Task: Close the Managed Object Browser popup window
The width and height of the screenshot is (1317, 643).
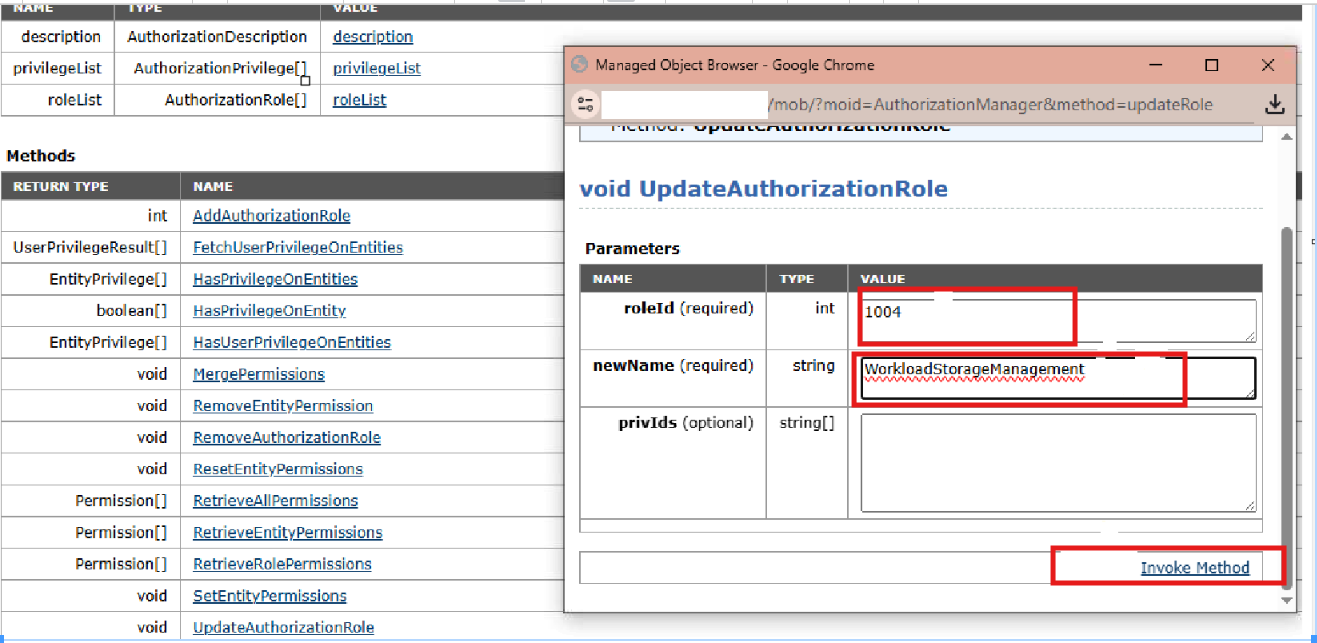Action: 1267,65
